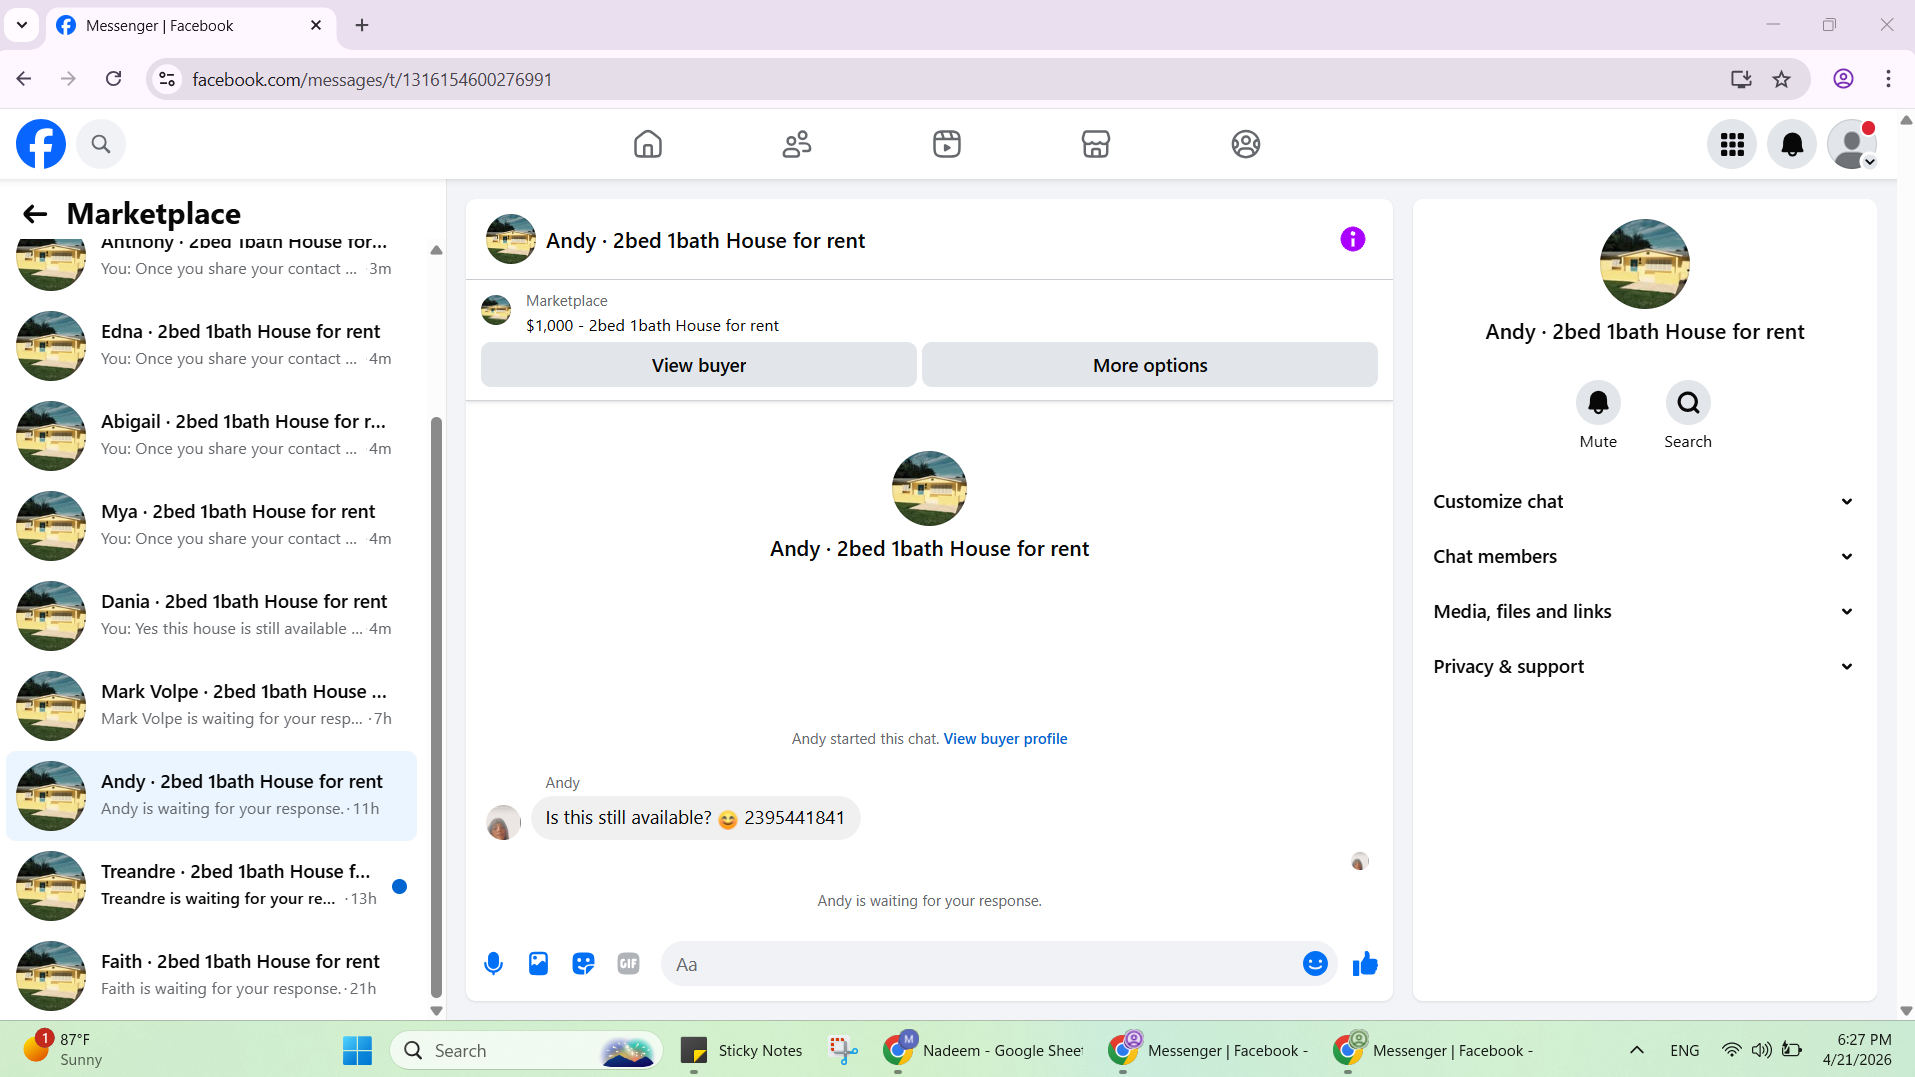The width and height of the screenshot is (1915, 1077).
Task: Click the More options button
Action: tap(1150, 365)
